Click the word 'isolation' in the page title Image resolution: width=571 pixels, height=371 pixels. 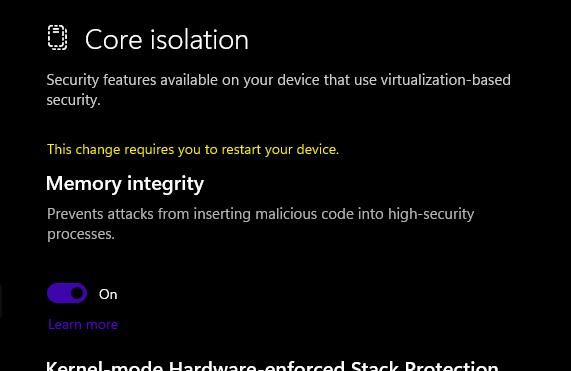(x=200, y=39)
